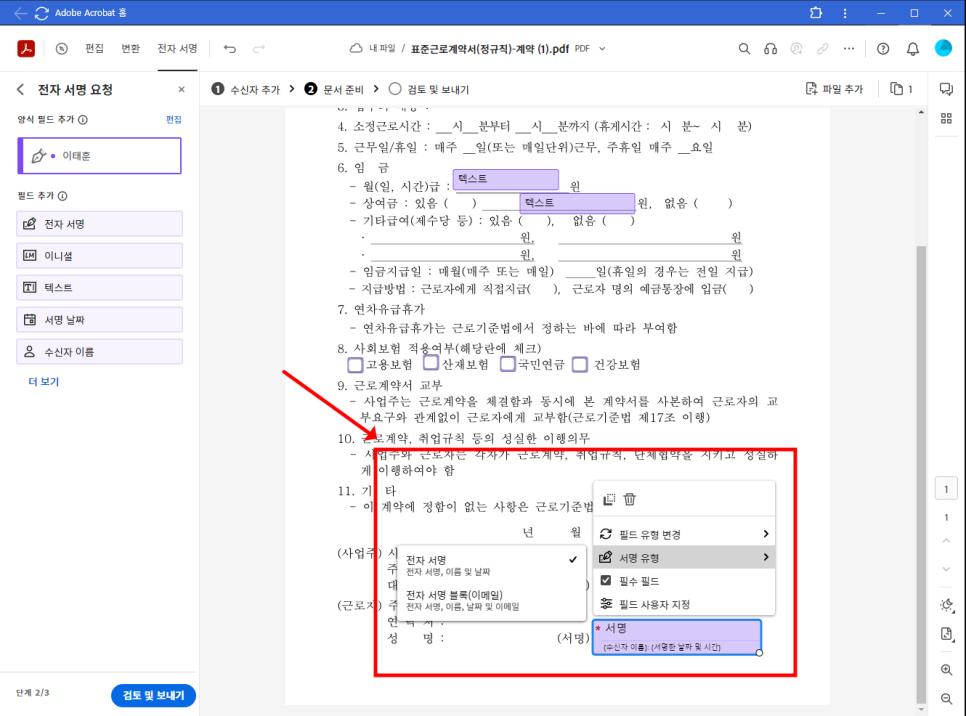The width and height of the screenshot is (966, 716).
Task: Click the 검토 및 보내기 blue button
Action: pos(153,696)
